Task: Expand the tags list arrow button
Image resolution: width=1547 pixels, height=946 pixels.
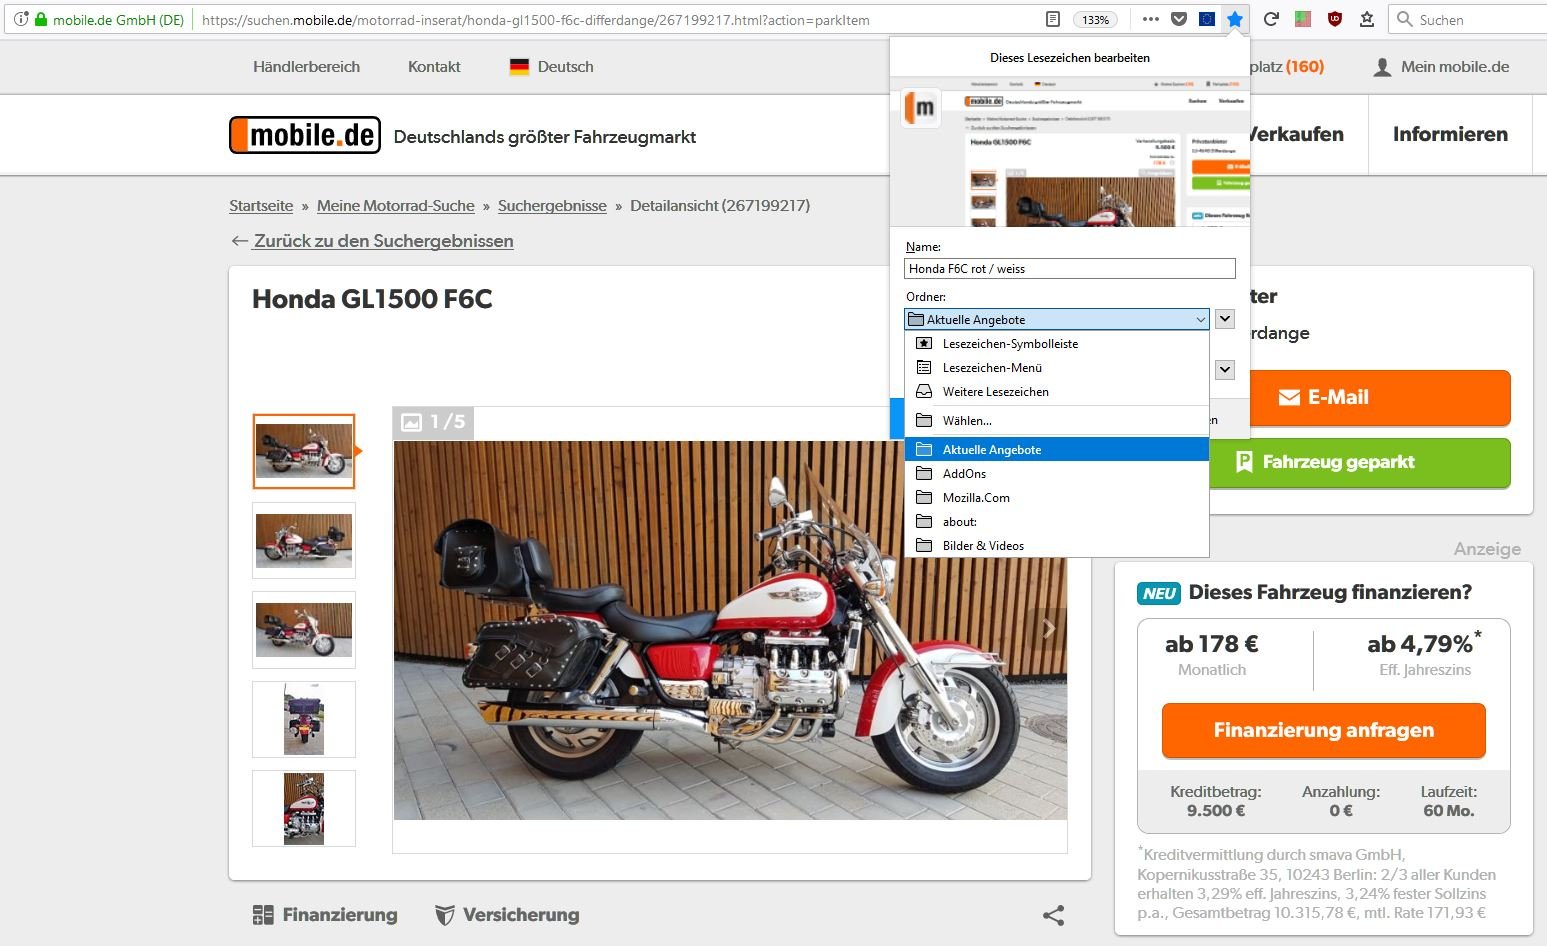Action: point(1225,369)
